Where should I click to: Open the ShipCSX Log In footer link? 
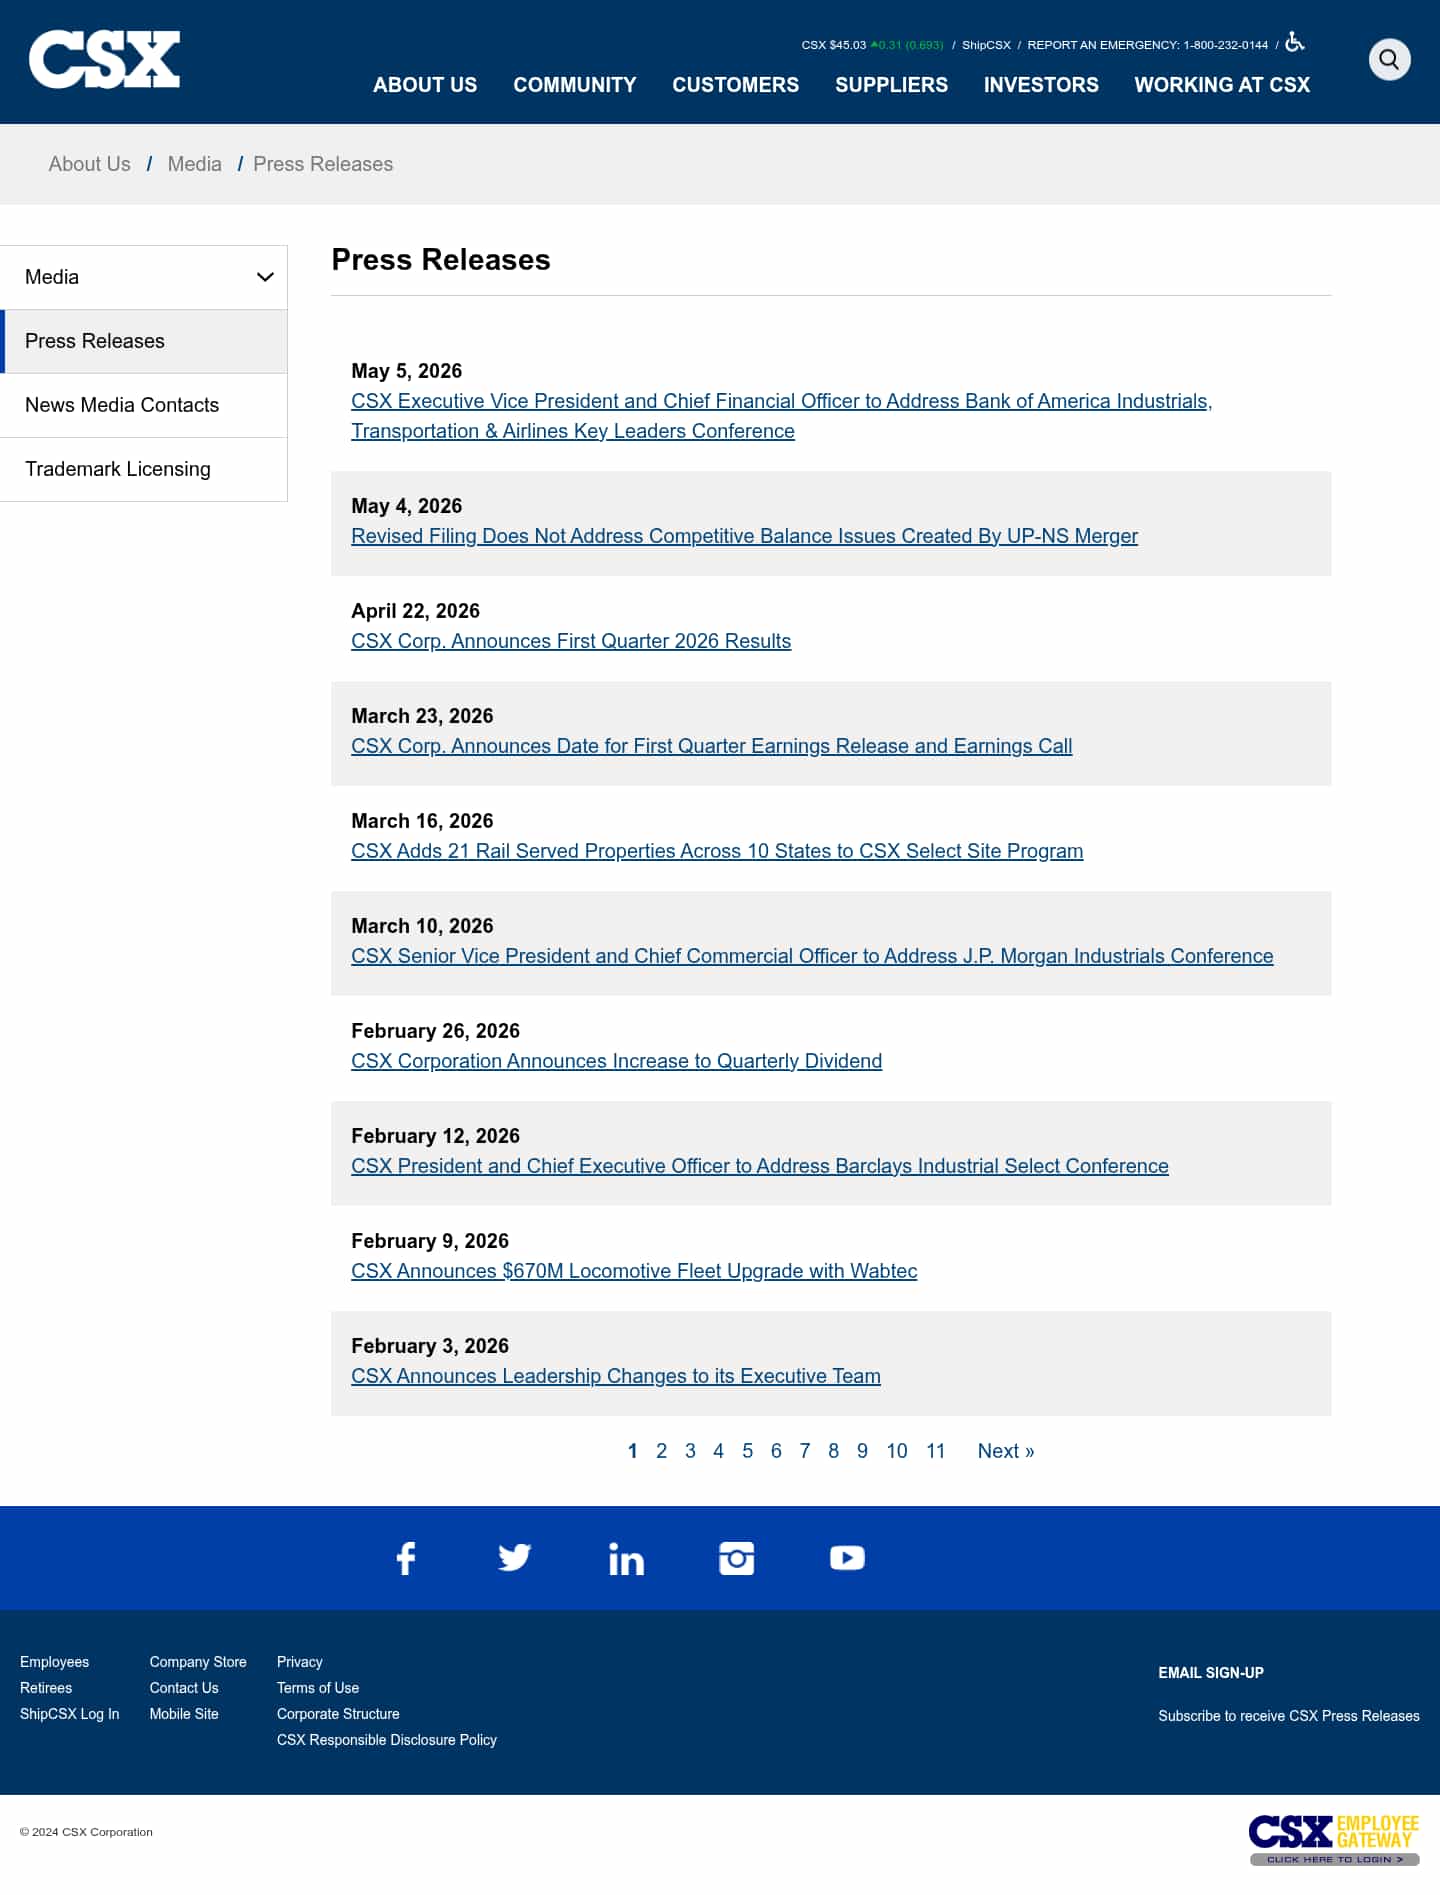click(70, 1714)
